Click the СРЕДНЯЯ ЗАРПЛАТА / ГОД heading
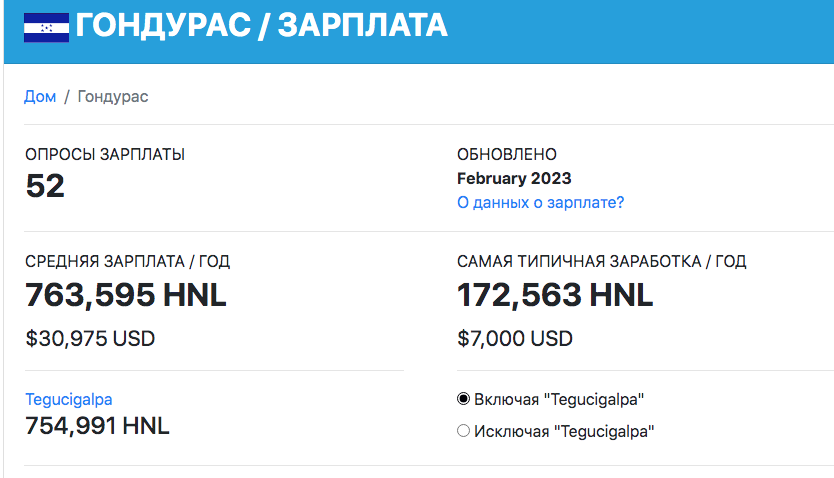This screenshot has height=478, width=834. pos(128,262)
